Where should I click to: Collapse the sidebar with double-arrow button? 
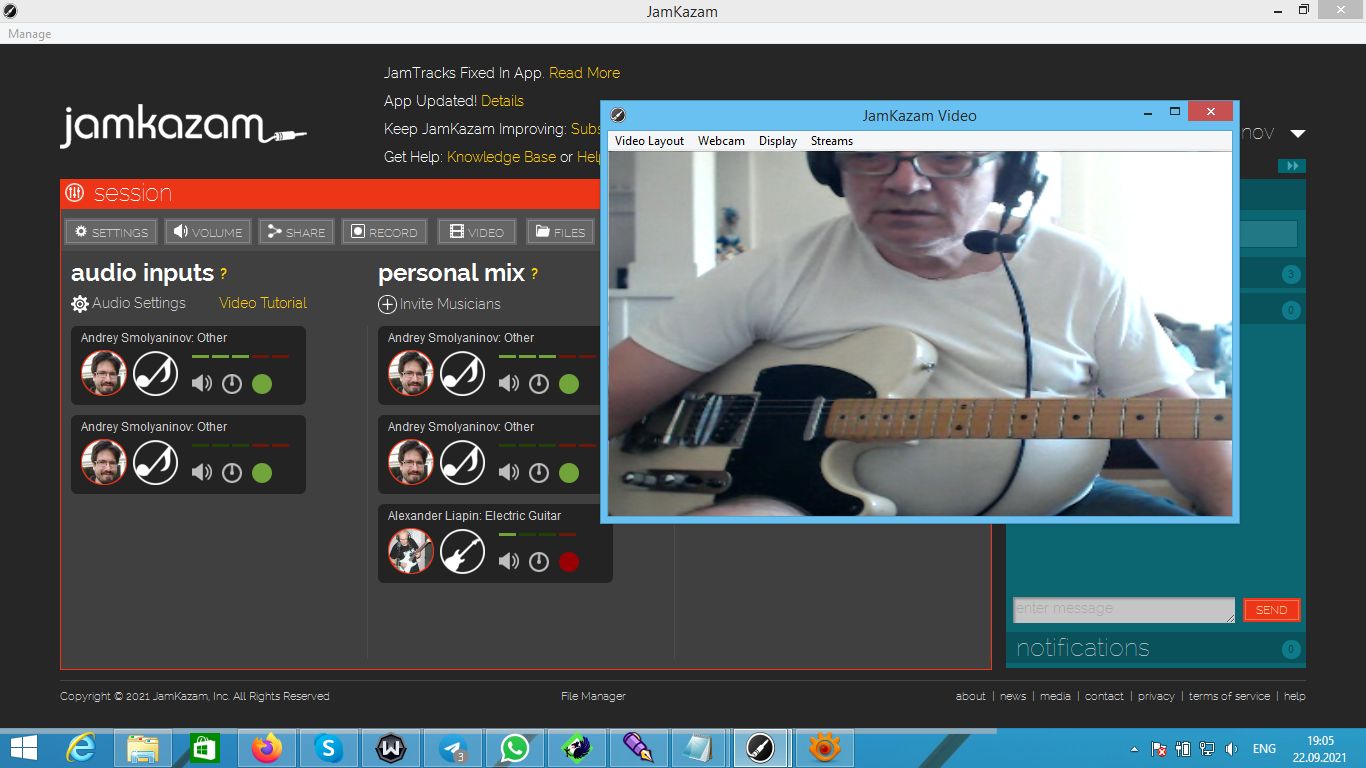pyautogui.click(x=1292, y=166)
